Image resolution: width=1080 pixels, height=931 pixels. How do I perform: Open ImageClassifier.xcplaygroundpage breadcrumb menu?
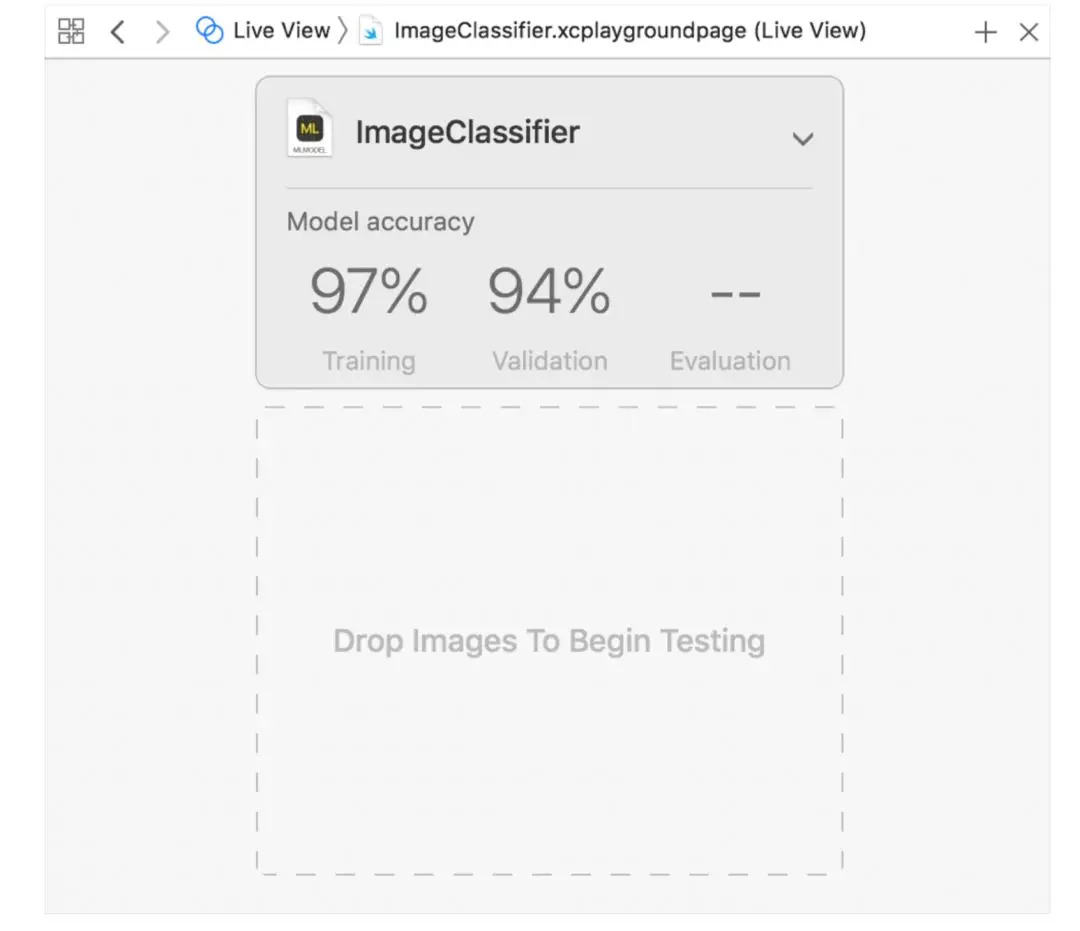point(629,31)
